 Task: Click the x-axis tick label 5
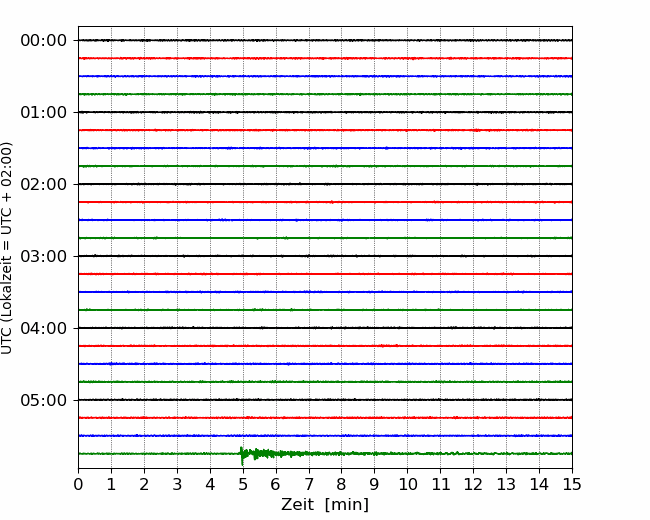243,484
